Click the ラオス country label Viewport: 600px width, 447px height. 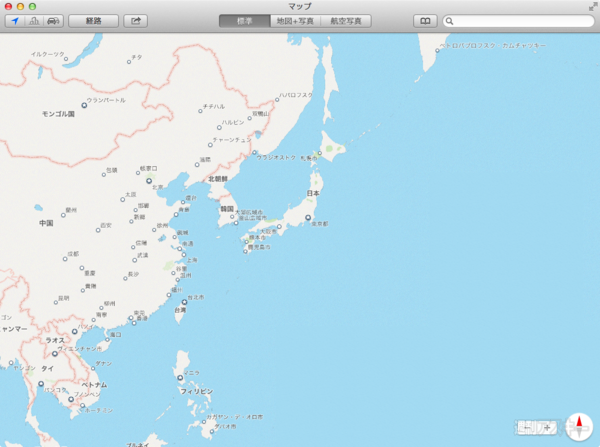tap(55, 340)
